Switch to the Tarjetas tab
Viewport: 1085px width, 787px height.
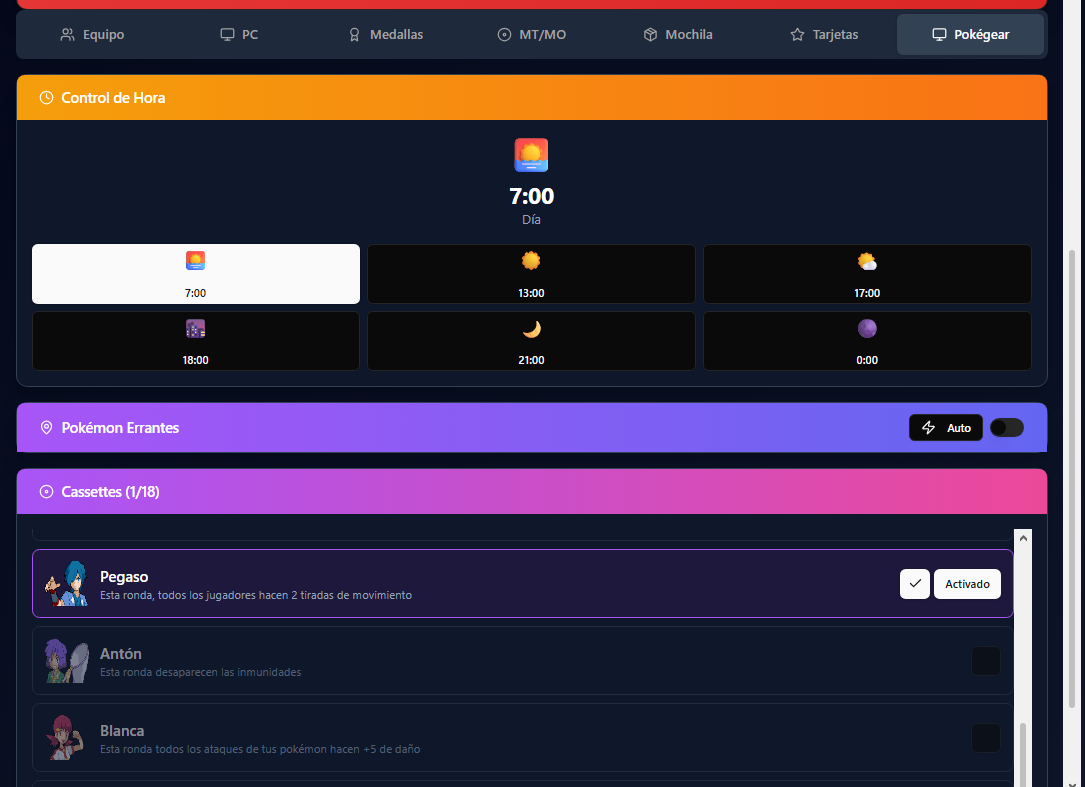click(x=824, y=35)
